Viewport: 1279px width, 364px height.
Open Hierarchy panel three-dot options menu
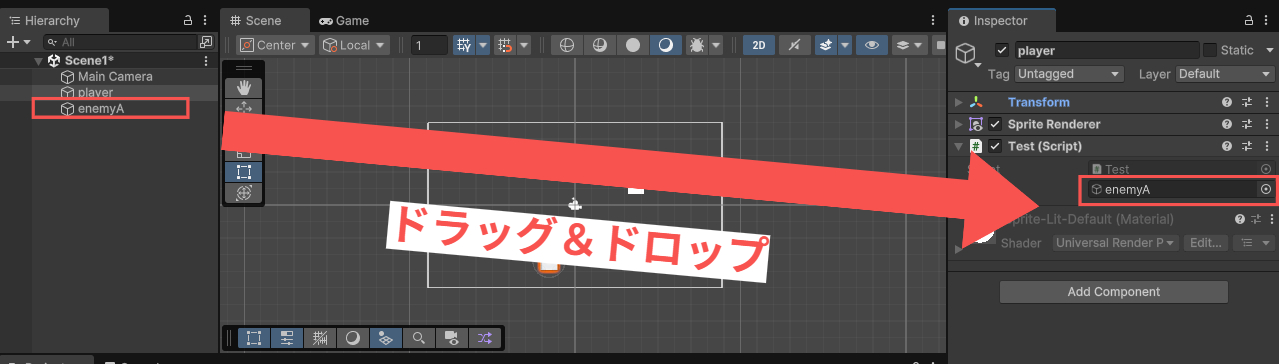(x=206, y=20)
